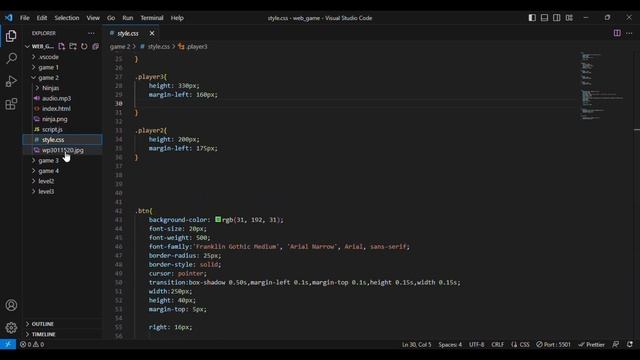The height and width of the screenshot is (360, 640).
Task: Click Port : 5501 Live Server status
Action: 553,344
